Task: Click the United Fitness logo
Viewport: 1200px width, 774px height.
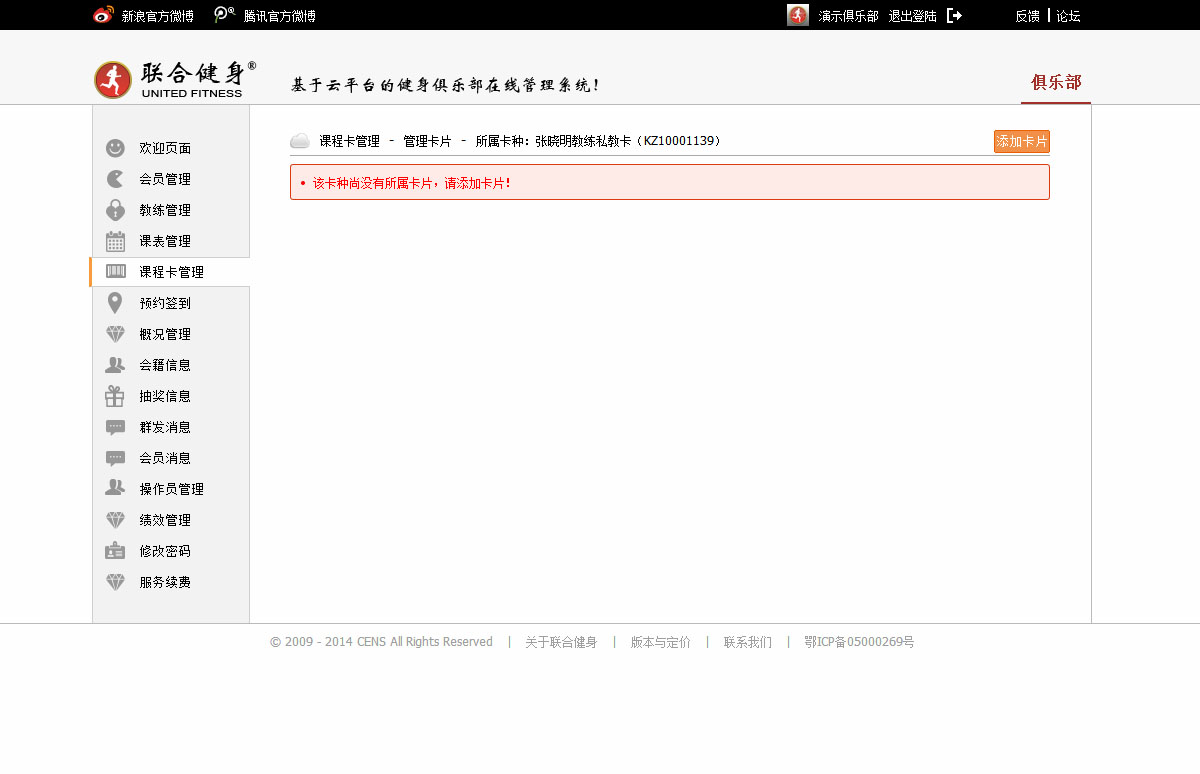Action: click(175, 79)
